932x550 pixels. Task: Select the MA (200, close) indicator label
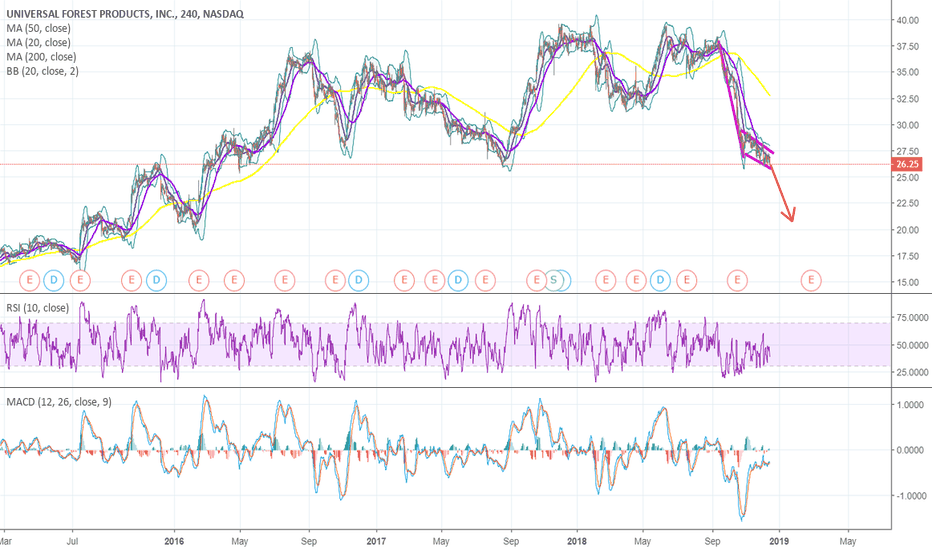coord(41,56)
